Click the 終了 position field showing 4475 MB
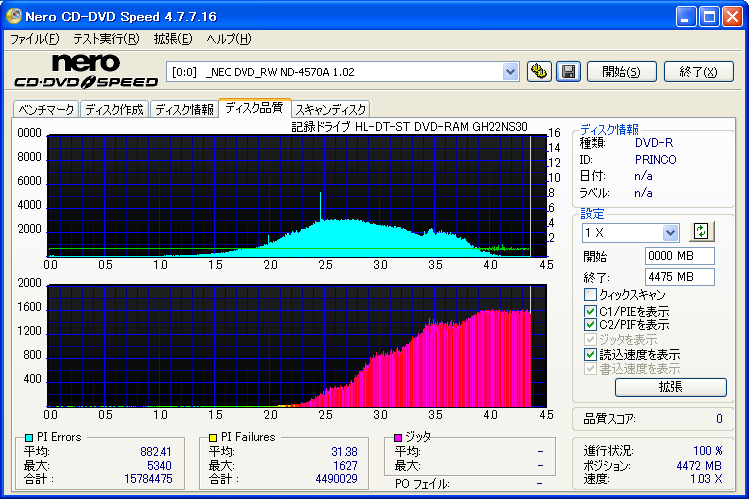This screenshot has width=749, height=499. click(679, 277)
